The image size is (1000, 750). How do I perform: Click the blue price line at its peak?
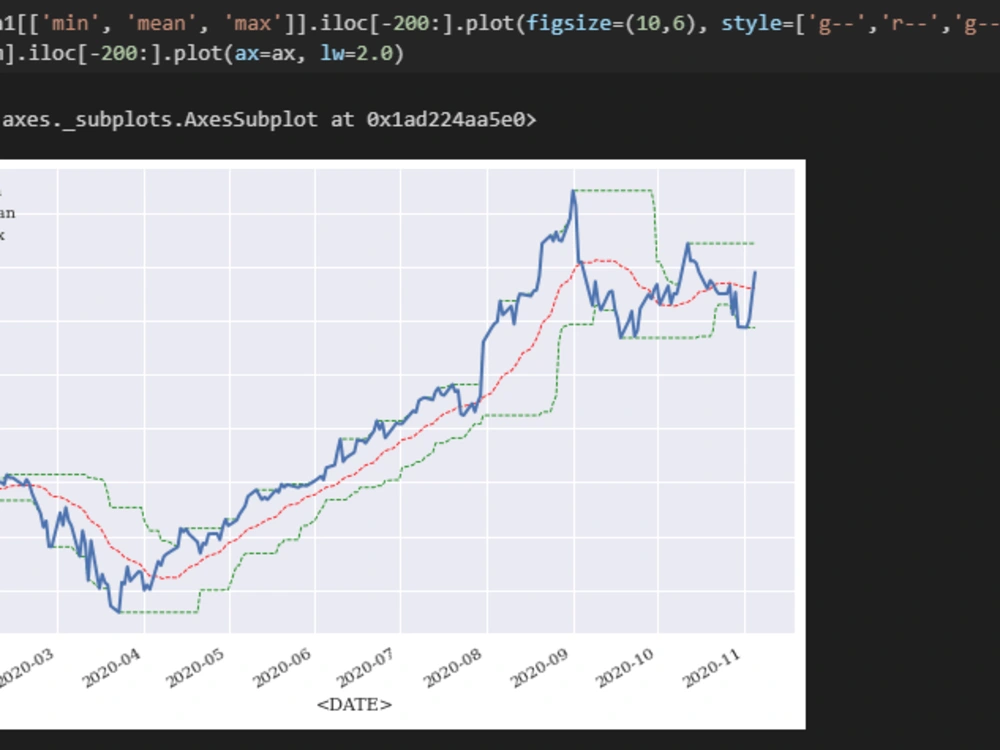point(575,190)
